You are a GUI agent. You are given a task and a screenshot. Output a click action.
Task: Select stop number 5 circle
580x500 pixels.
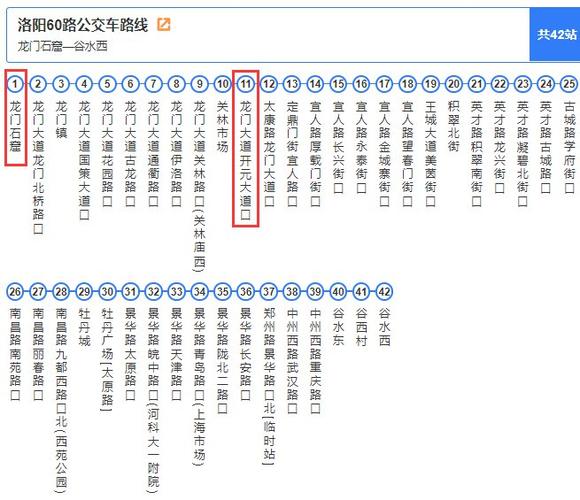point(107,84)
